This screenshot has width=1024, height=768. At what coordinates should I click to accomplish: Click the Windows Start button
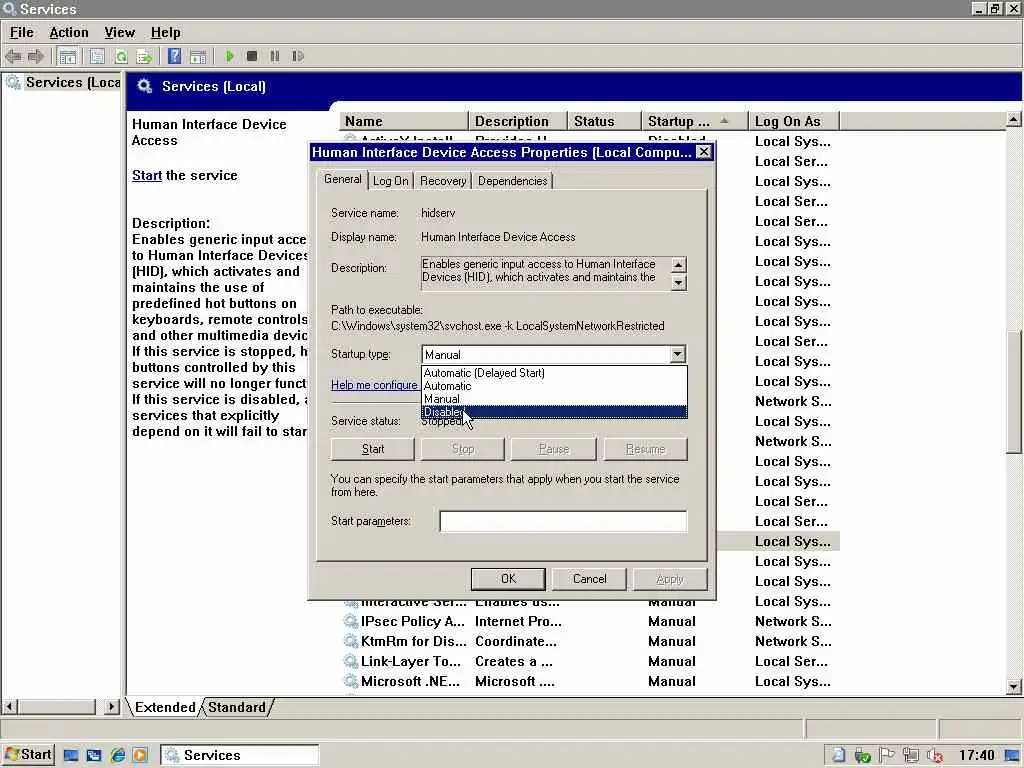pos(28,755)
